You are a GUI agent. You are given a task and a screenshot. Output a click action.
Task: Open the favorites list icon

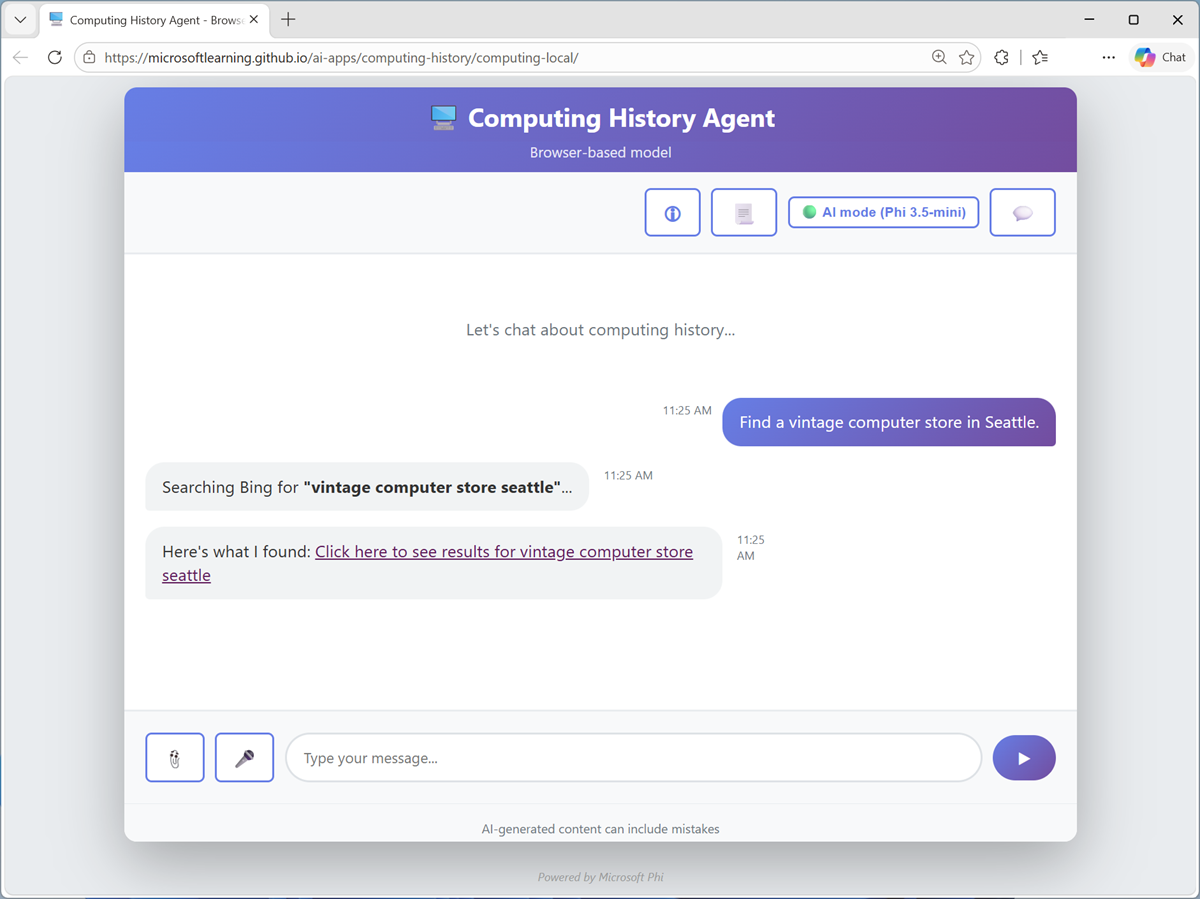(x=1040, y=57)
